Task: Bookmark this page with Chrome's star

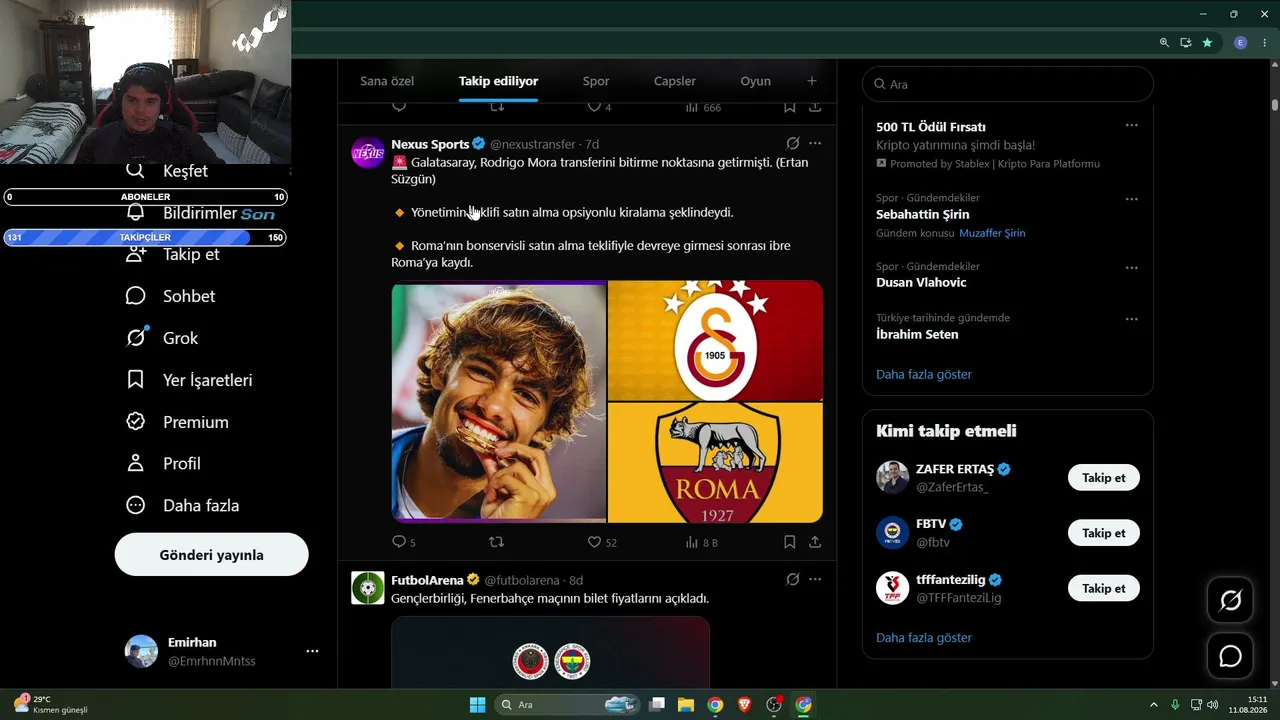Action: 1207,43
